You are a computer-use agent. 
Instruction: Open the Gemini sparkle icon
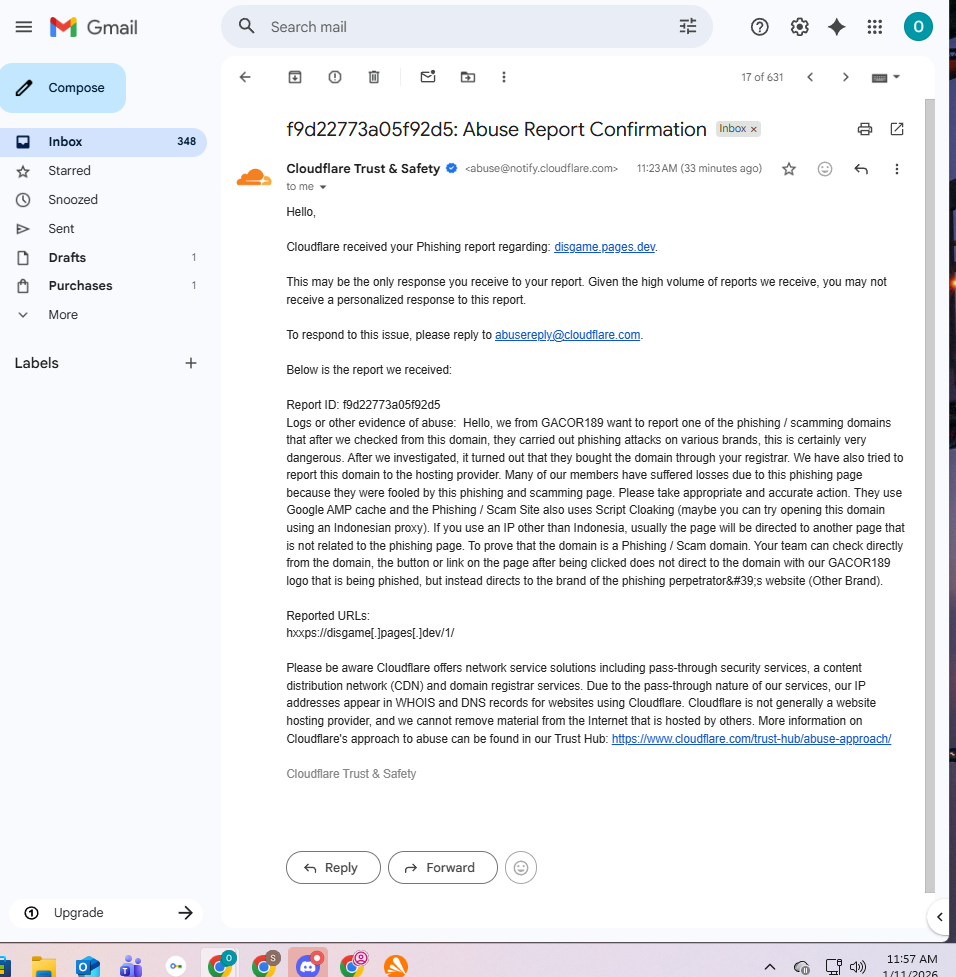click(x=836, y=27)
